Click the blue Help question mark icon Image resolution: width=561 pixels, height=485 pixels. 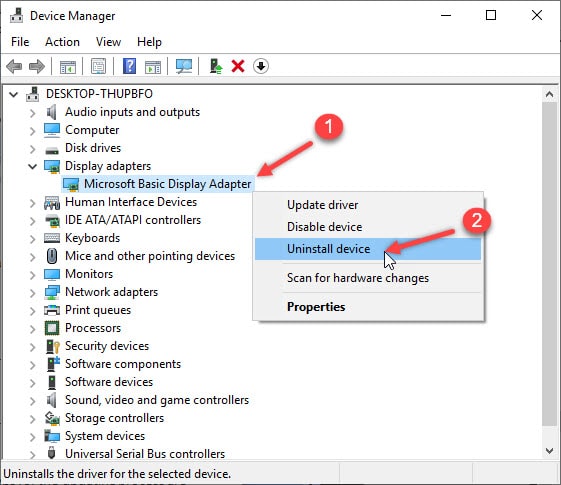pyautogui.click(x=129, y=66)
